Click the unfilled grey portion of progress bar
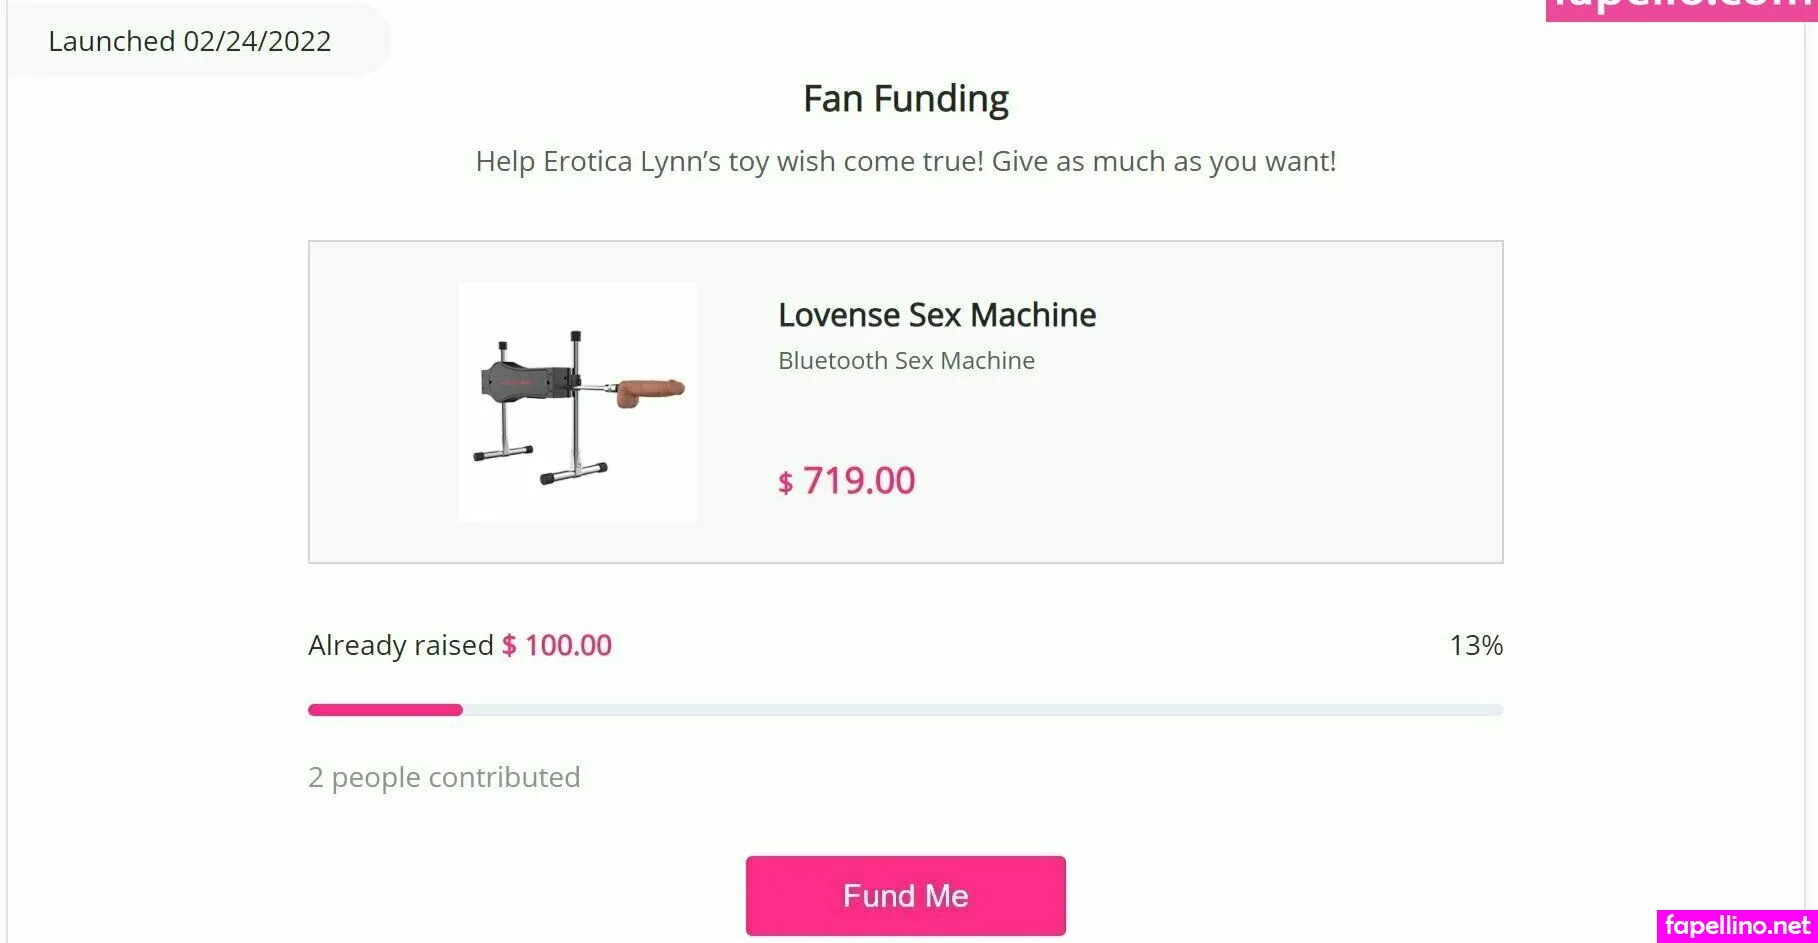The image size is (1818, 943). [x=980, y=710]
